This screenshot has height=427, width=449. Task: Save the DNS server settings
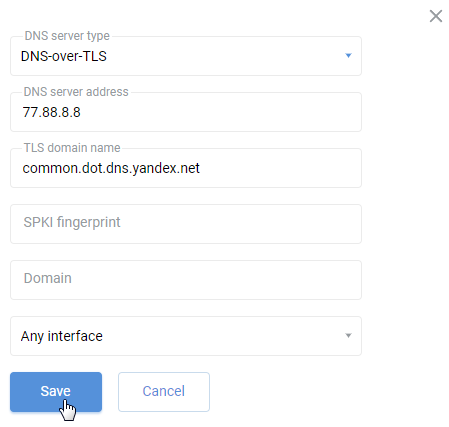pyautogui.click(x=56, y=392)
